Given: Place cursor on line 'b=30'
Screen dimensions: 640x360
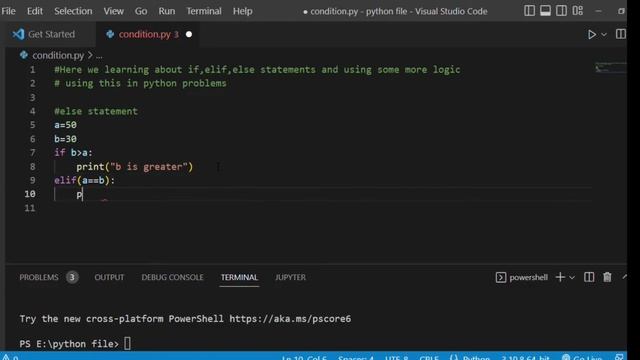Looking at the screenshot, I should pyautogui.click(x=65, y=139).
